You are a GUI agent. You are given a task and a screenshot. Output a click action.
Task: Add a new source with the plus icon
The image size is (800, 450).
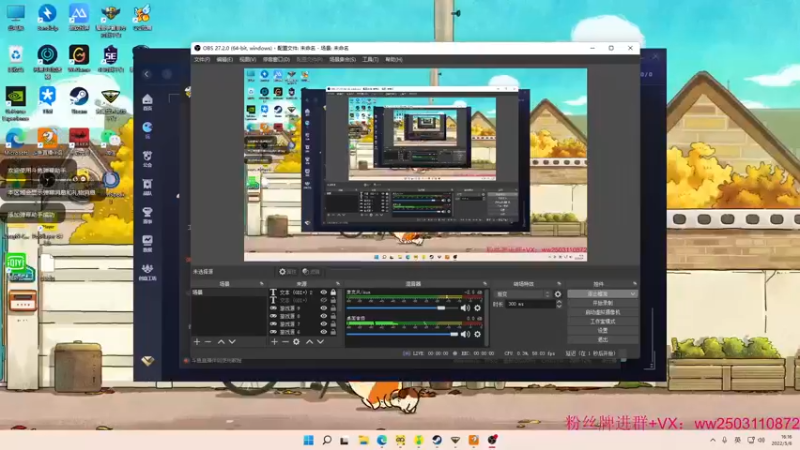(x=274, y=342)
